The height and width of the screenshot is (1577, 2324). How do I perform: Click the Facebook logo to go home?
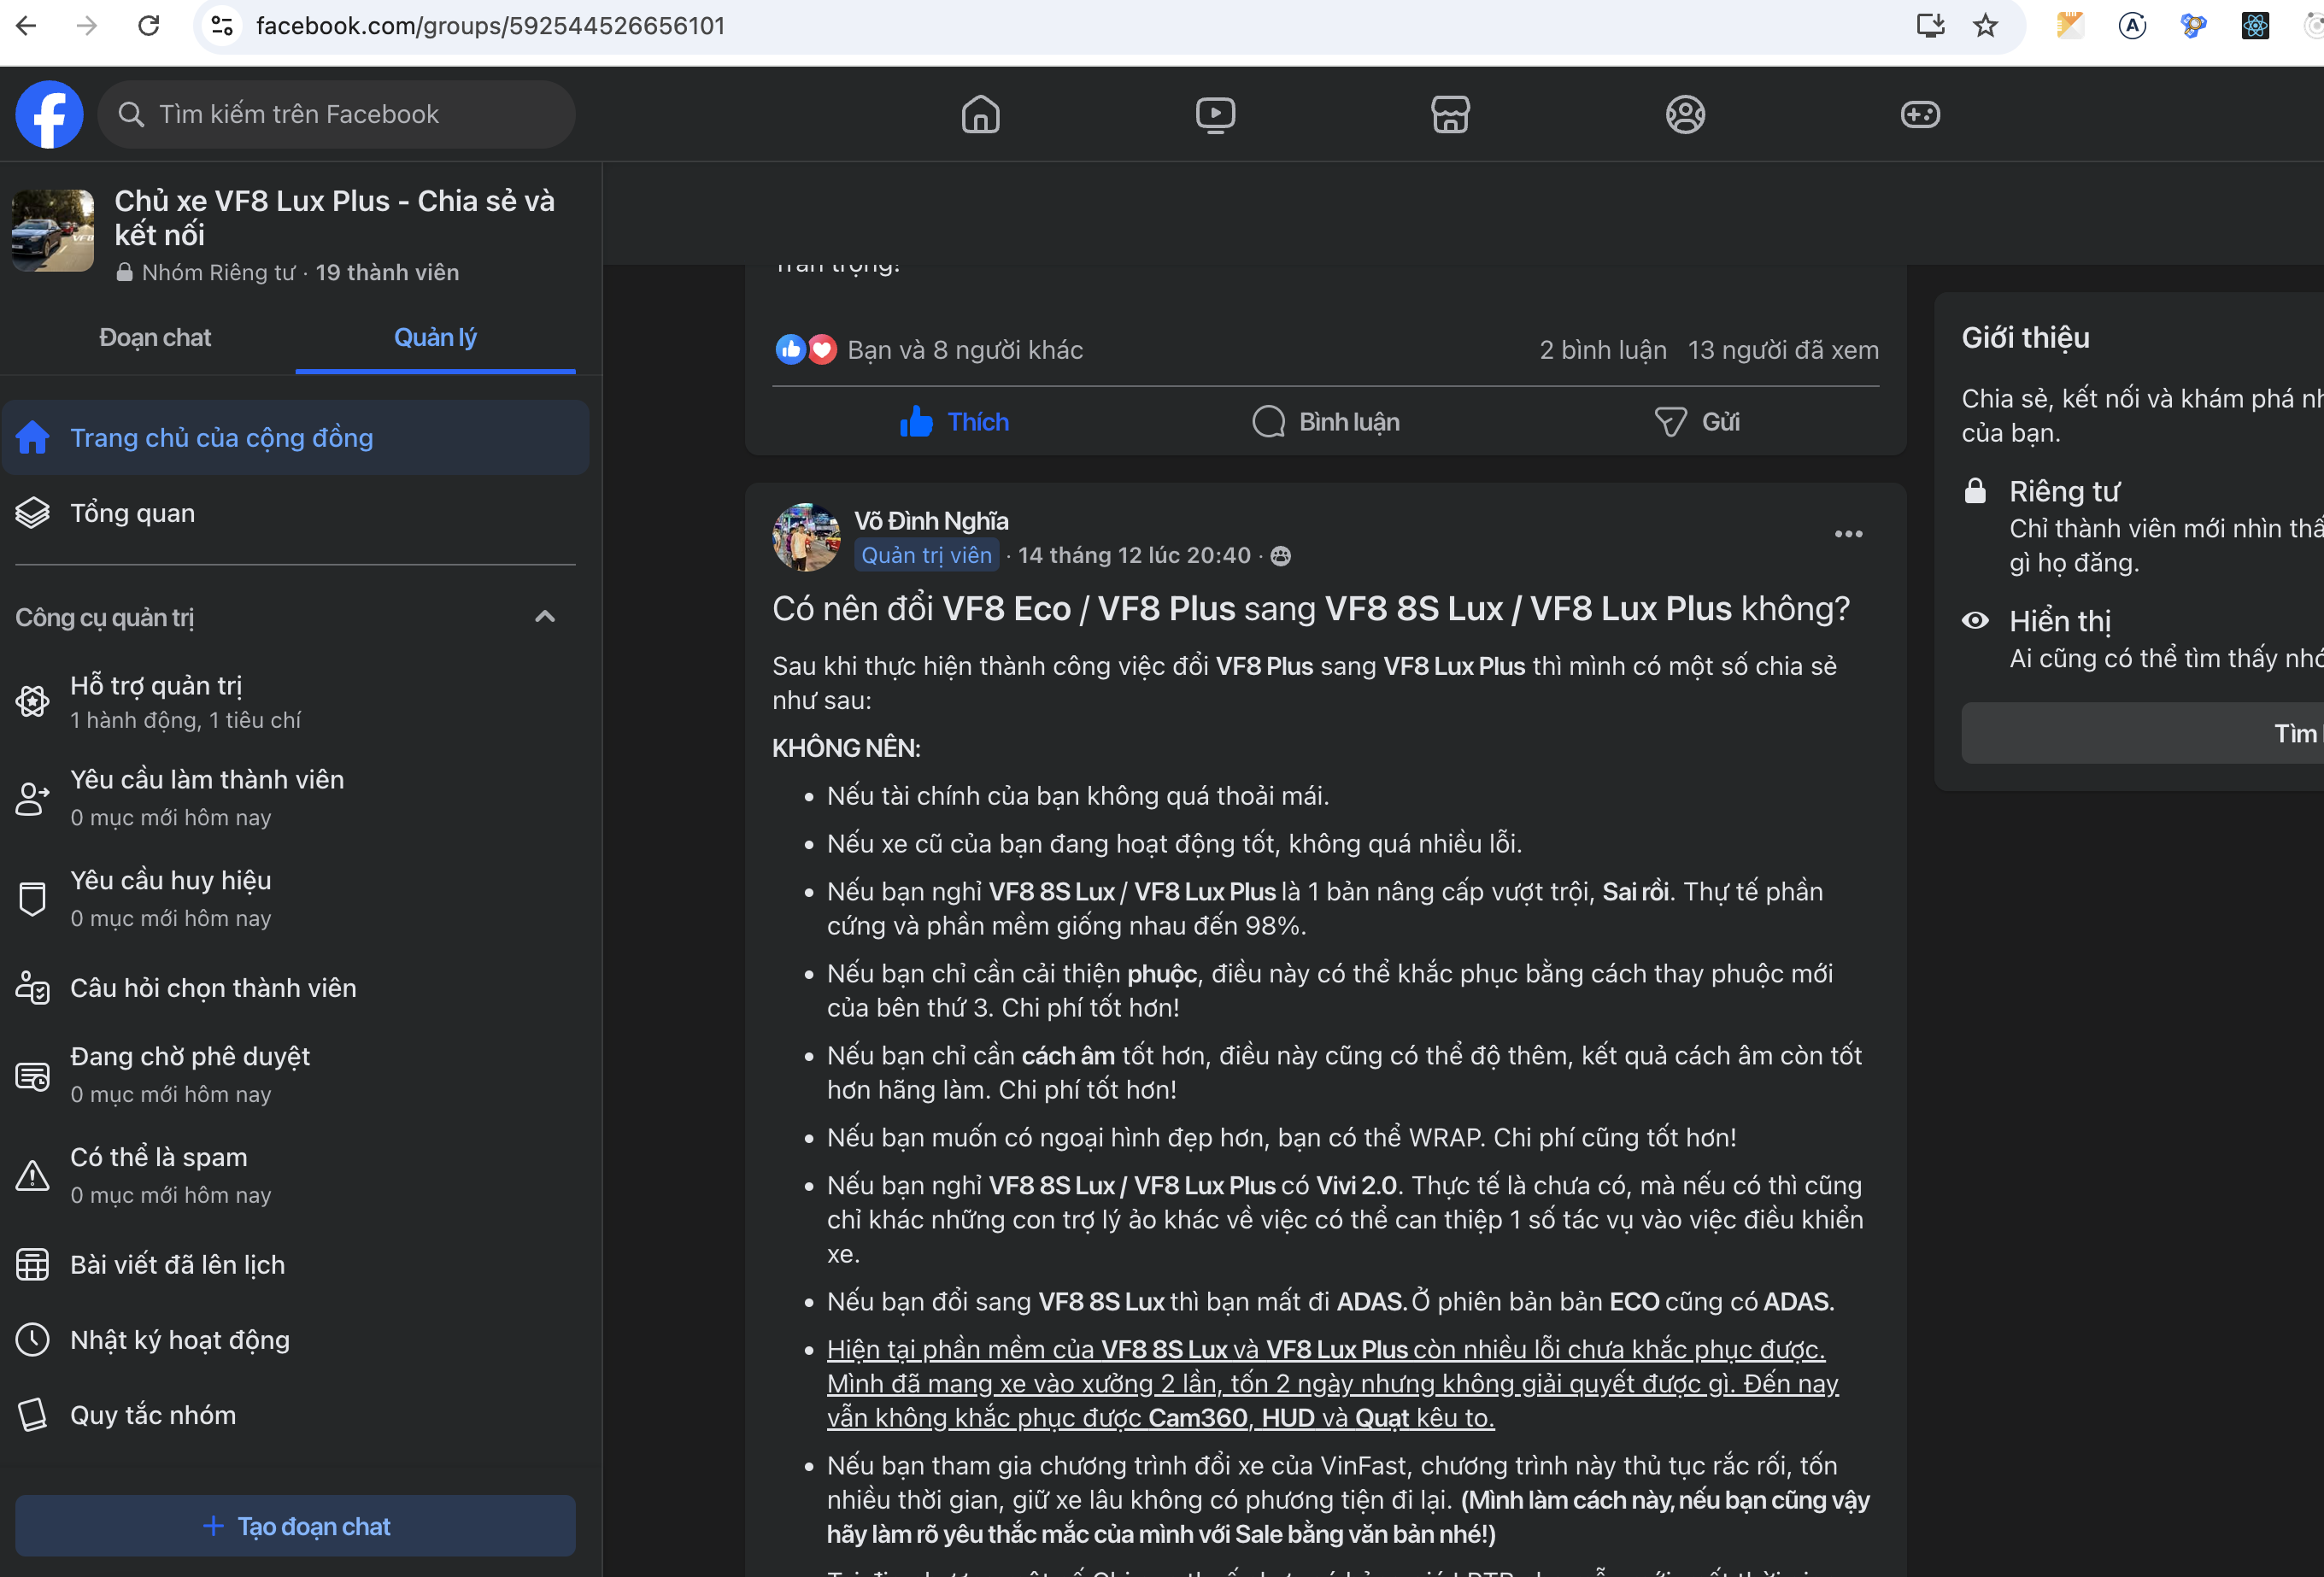pos(48,114)
